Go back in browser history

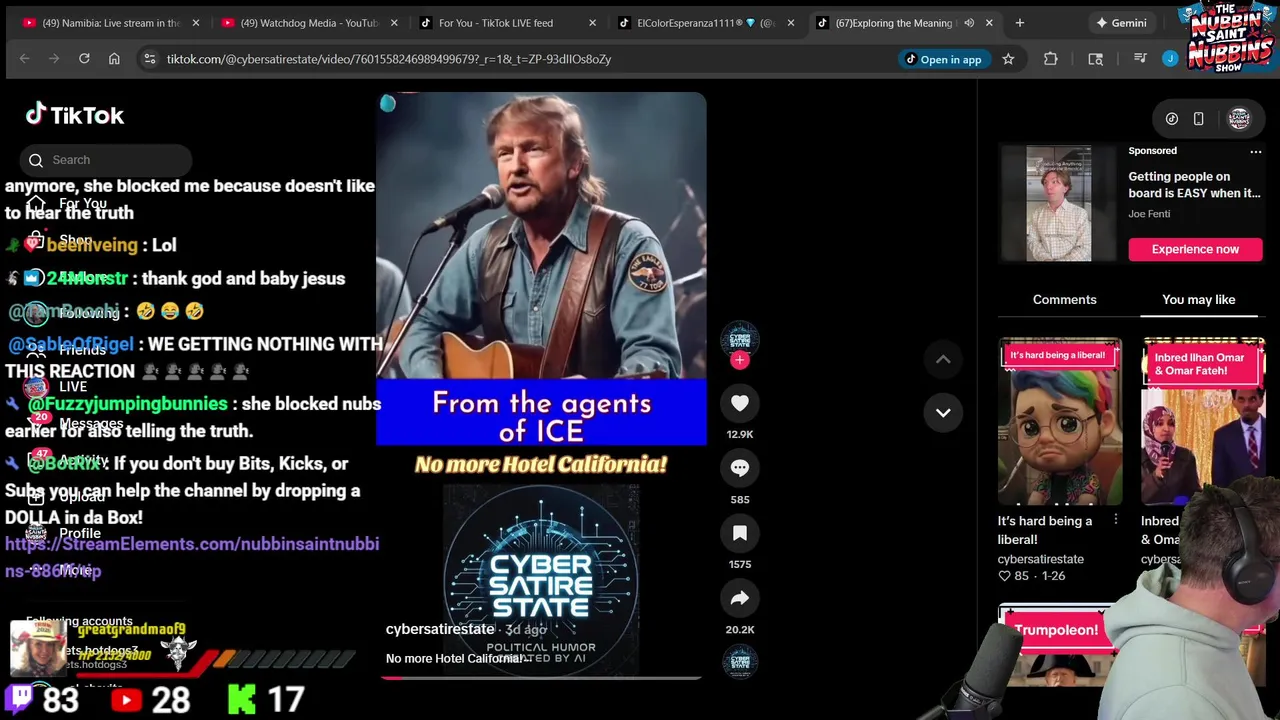click(25, 59)
